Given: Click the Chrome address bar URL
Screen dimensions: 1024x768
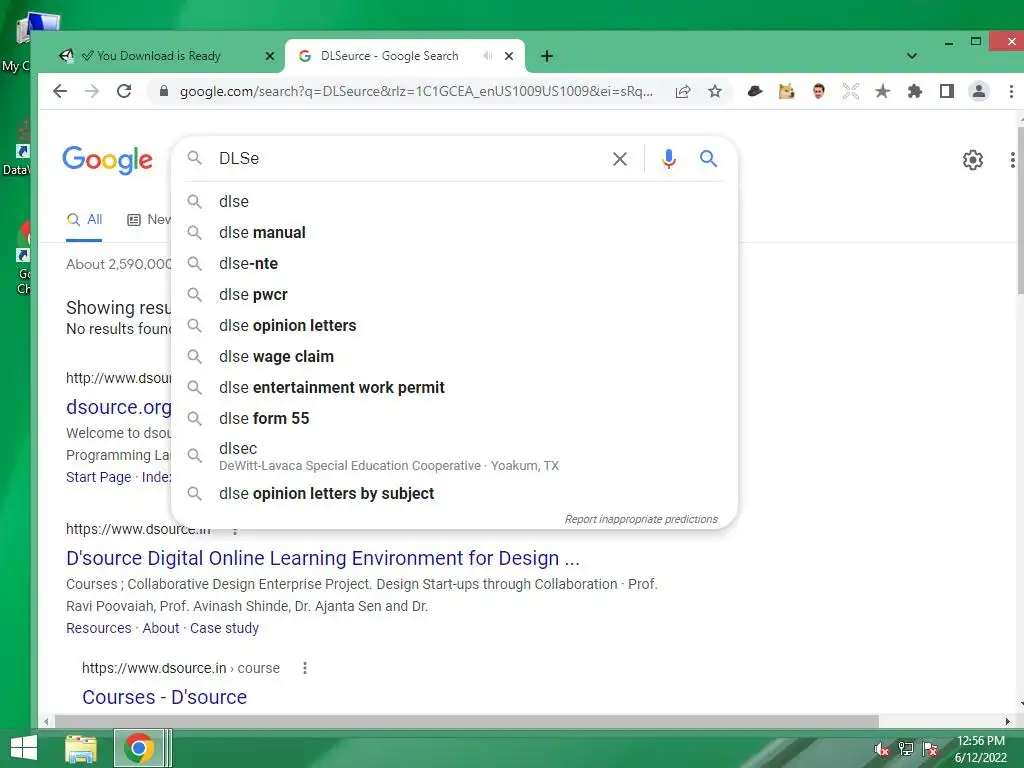Looking at the screenshot, I should tap(416, 91).
